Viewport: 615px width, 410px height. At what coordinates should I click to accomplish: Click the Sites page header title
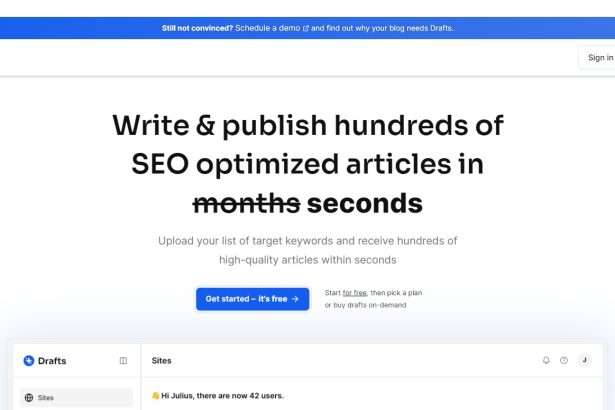[162, 360]
